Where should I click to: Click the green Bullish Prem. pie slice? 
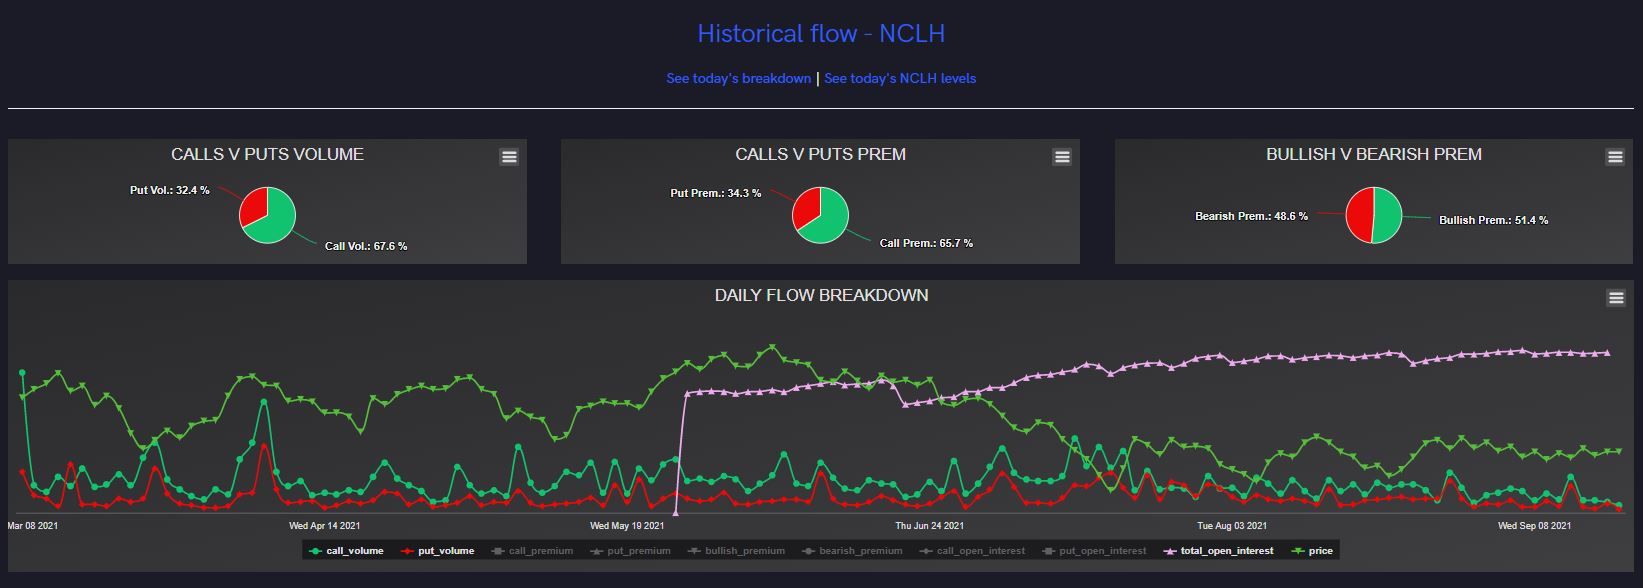pos(1388,215)
